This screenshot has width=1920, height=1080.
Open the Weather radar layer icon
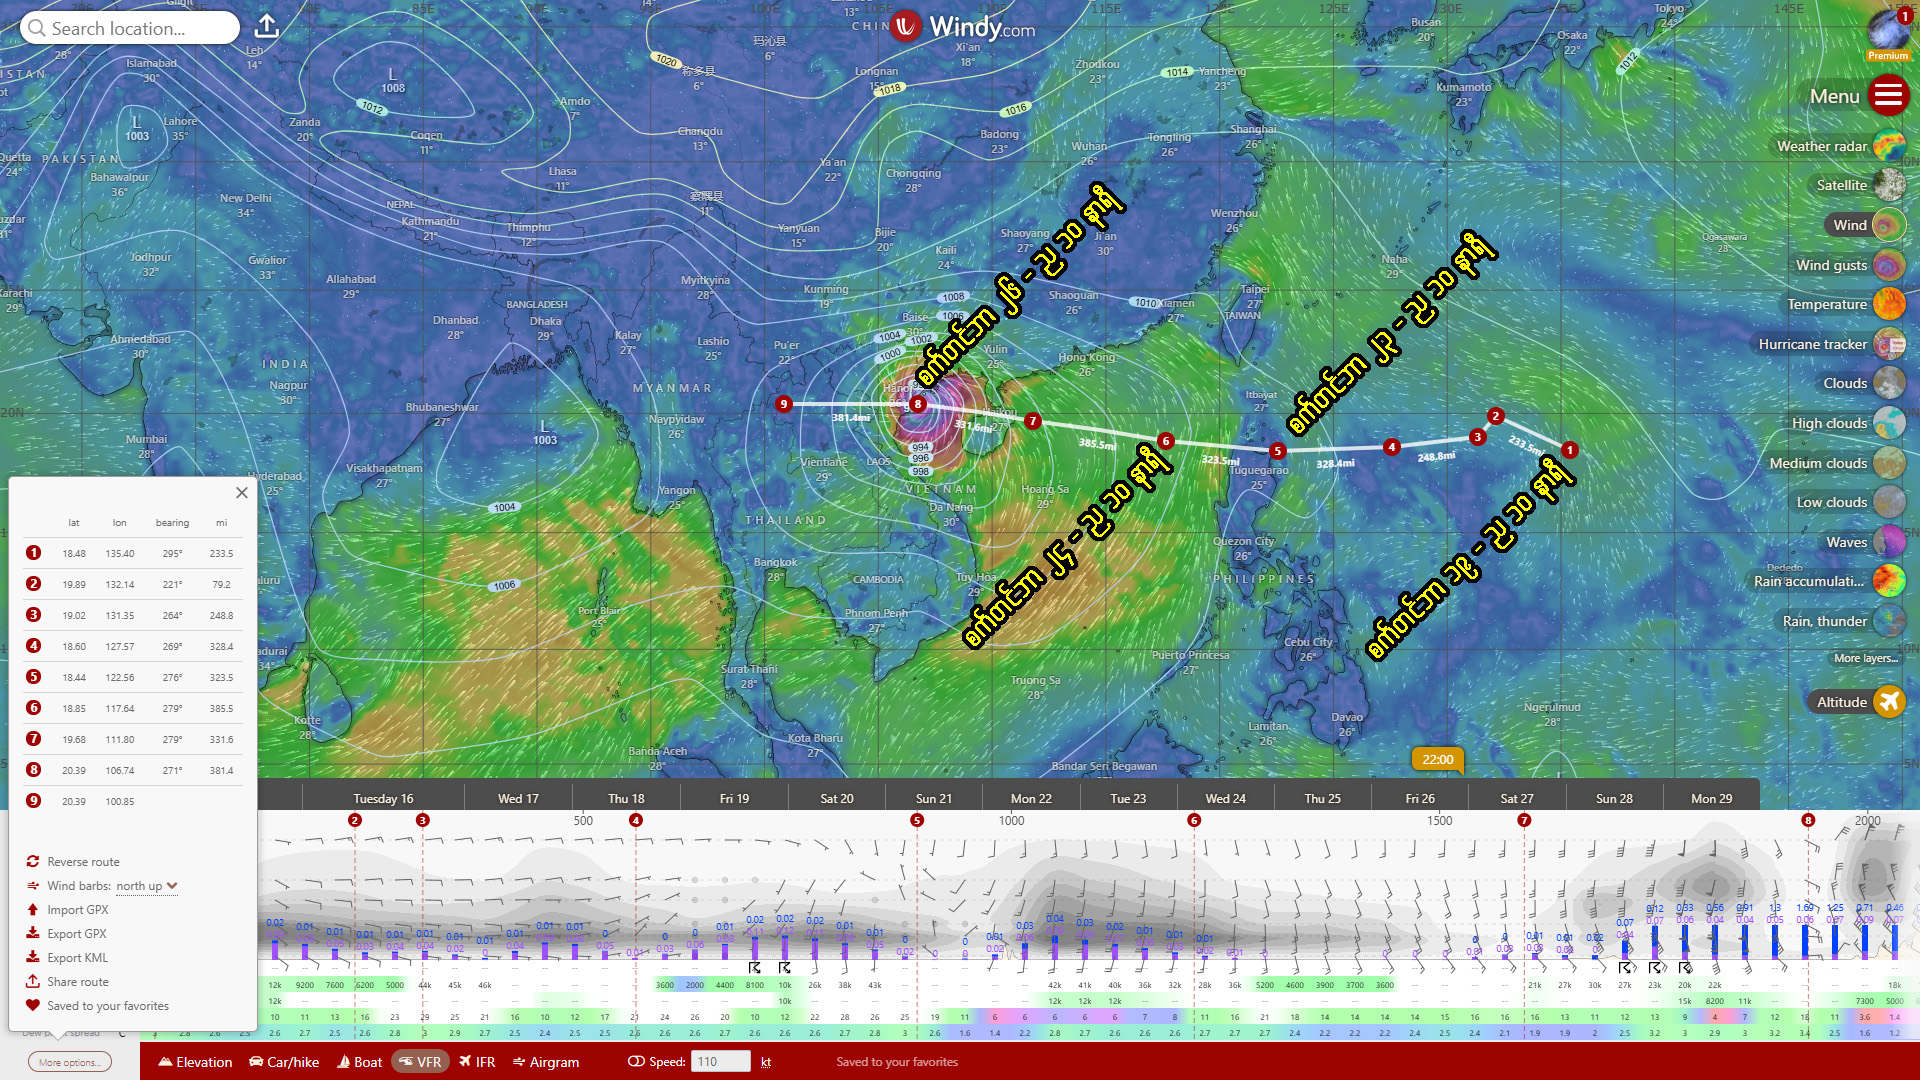coord(1888,146)
